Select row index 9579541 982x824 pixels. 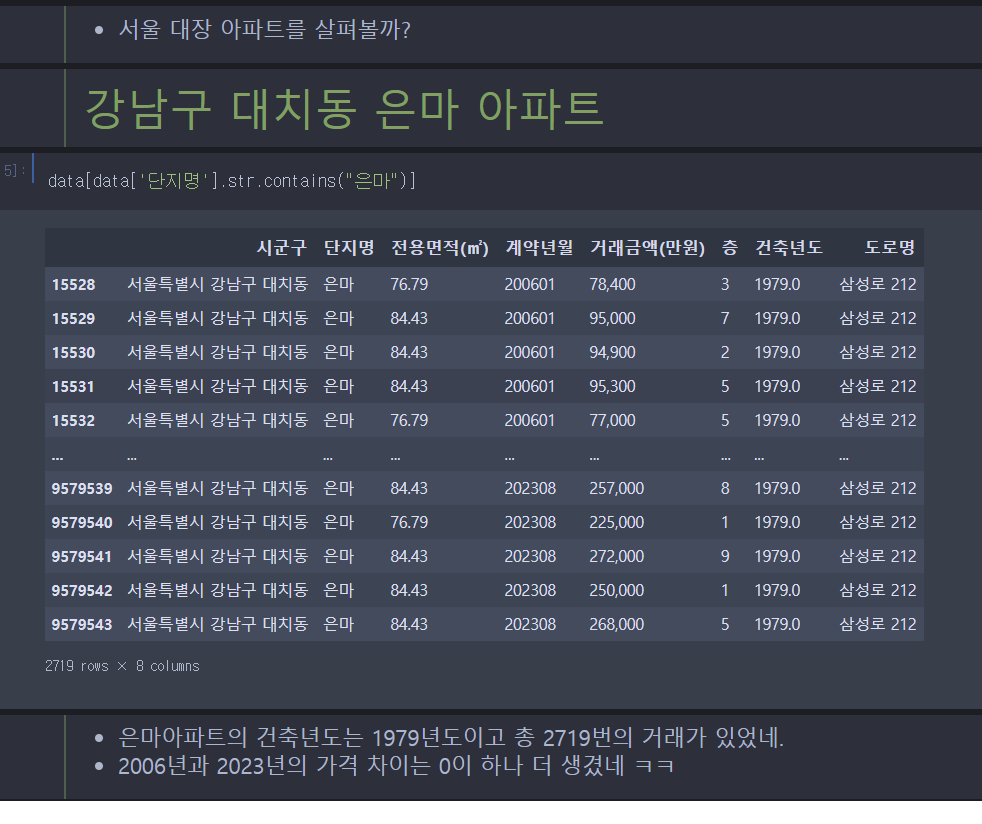coord(82,556)
